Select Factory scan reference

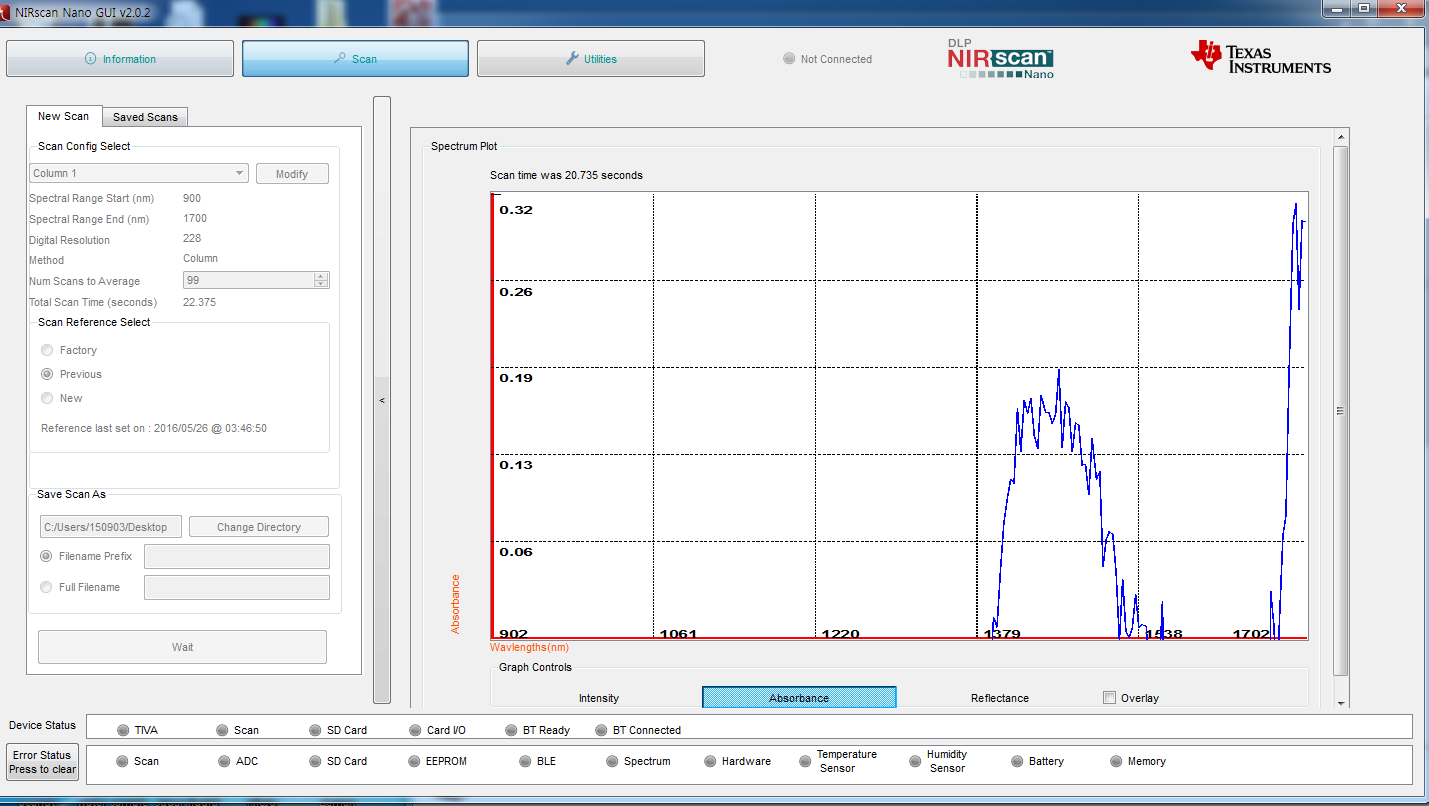point(47,350)
